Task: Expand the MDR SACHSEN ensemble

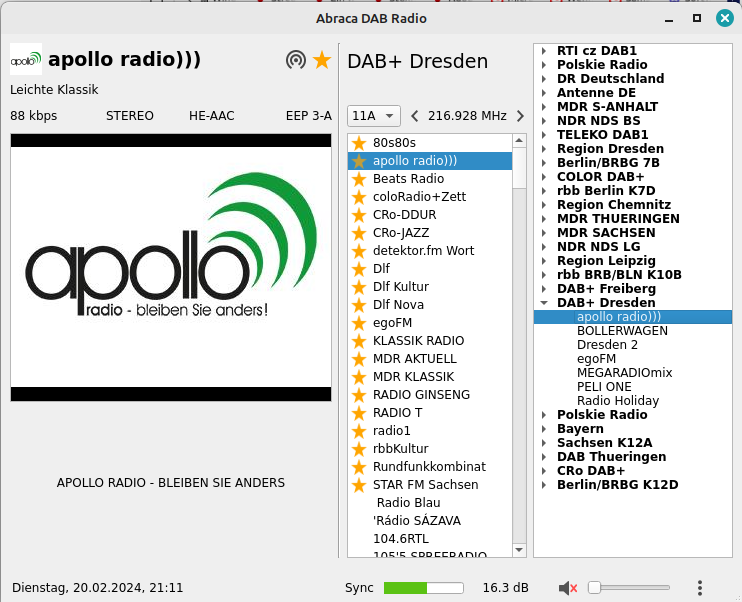Action: tap(544, 233)
